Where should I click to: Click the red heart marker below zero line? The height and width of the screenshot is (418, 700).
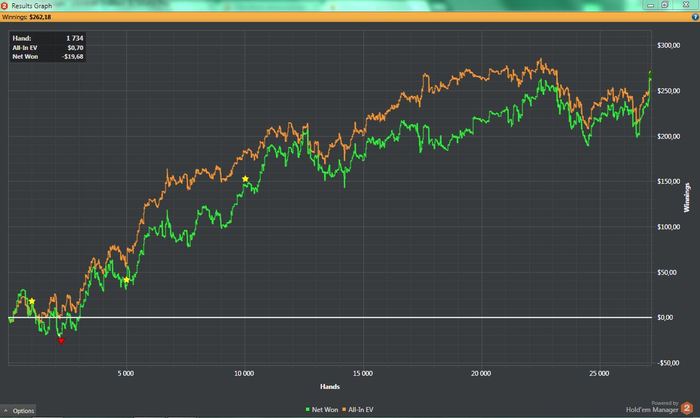point(61,341)
